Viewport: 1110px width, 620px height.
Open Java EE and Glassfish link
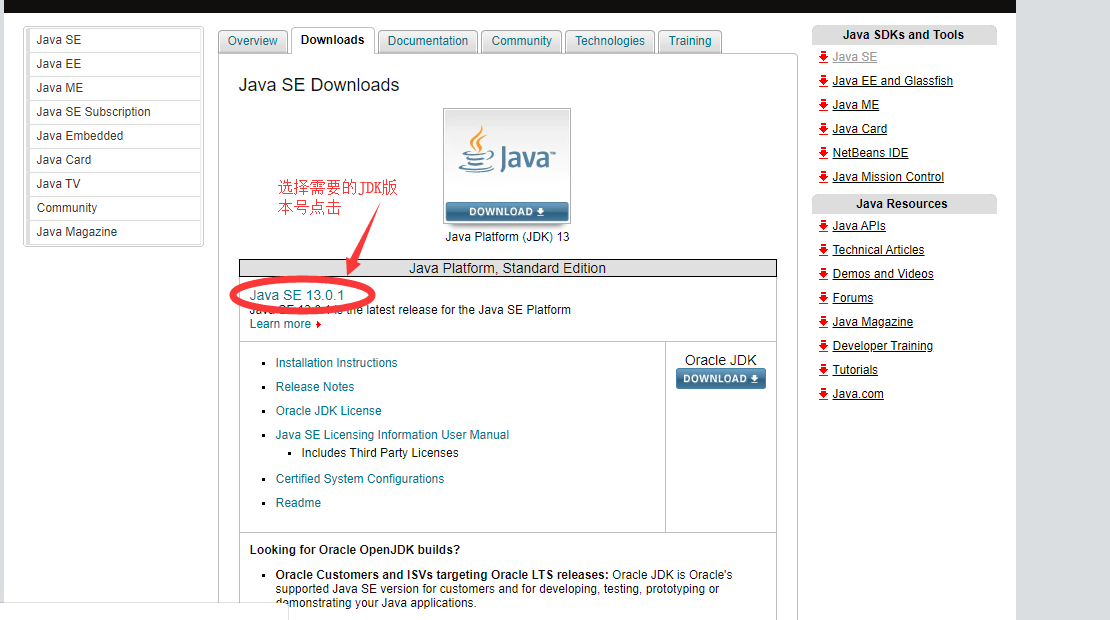(893, 81)
